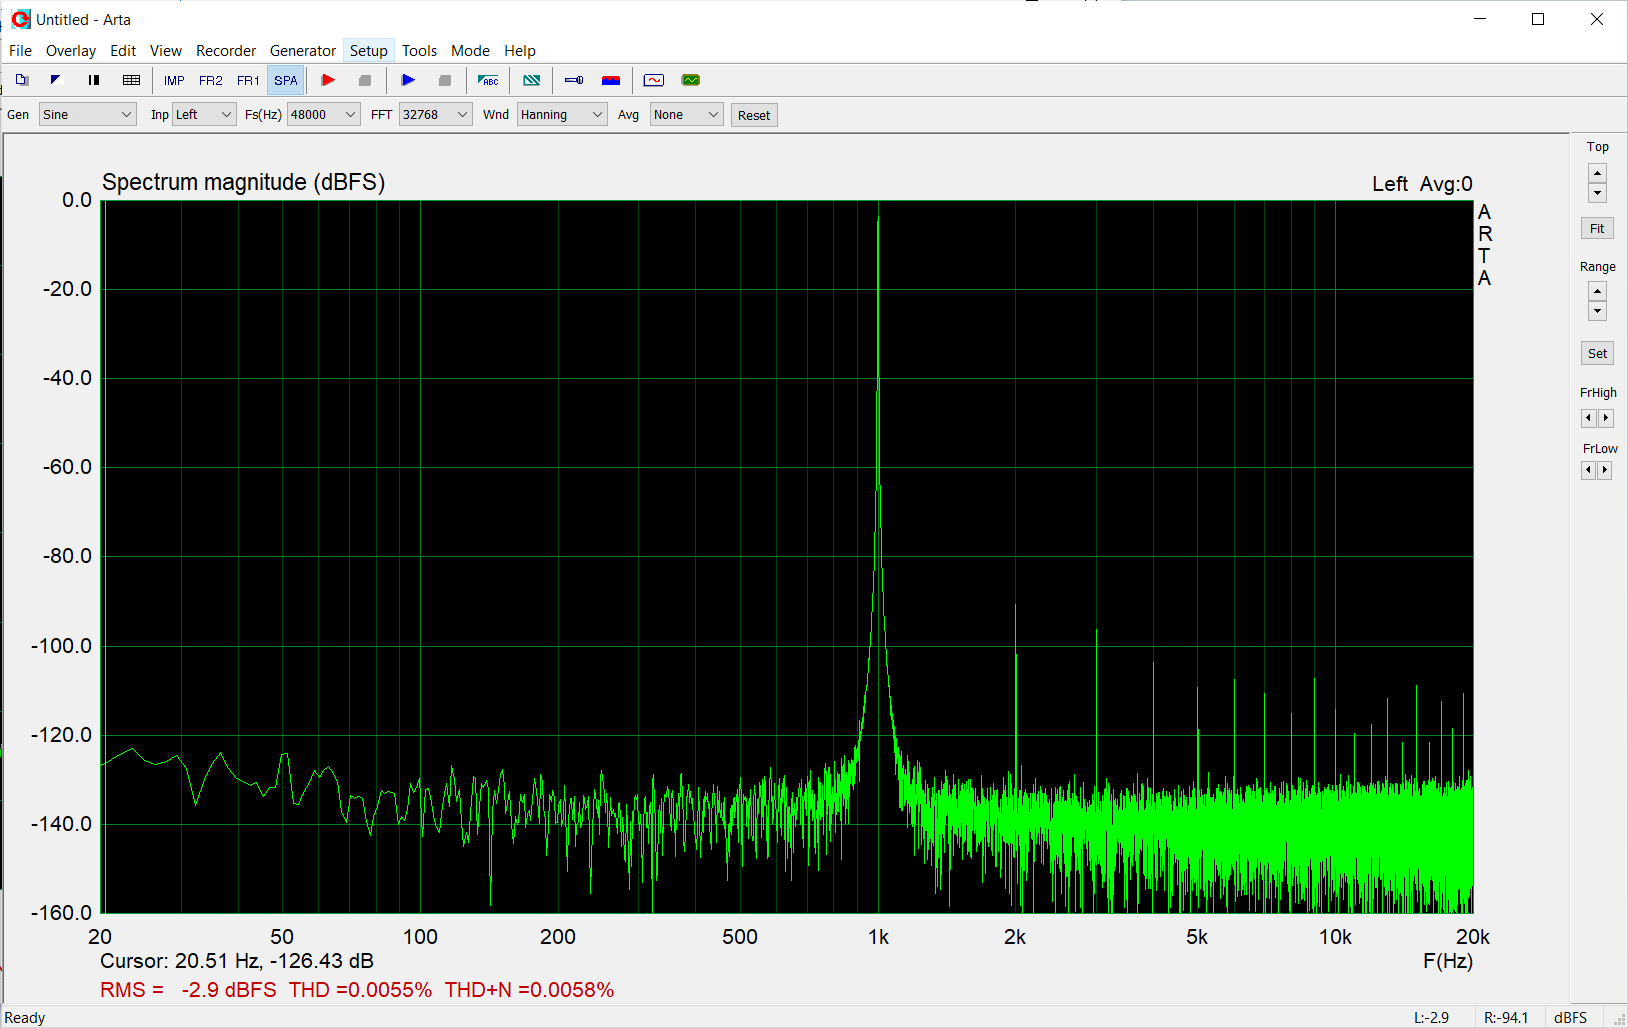Click the new document toolbar icon
1628x1028 pixels.
pyautogui.click(x=22, y=80)
